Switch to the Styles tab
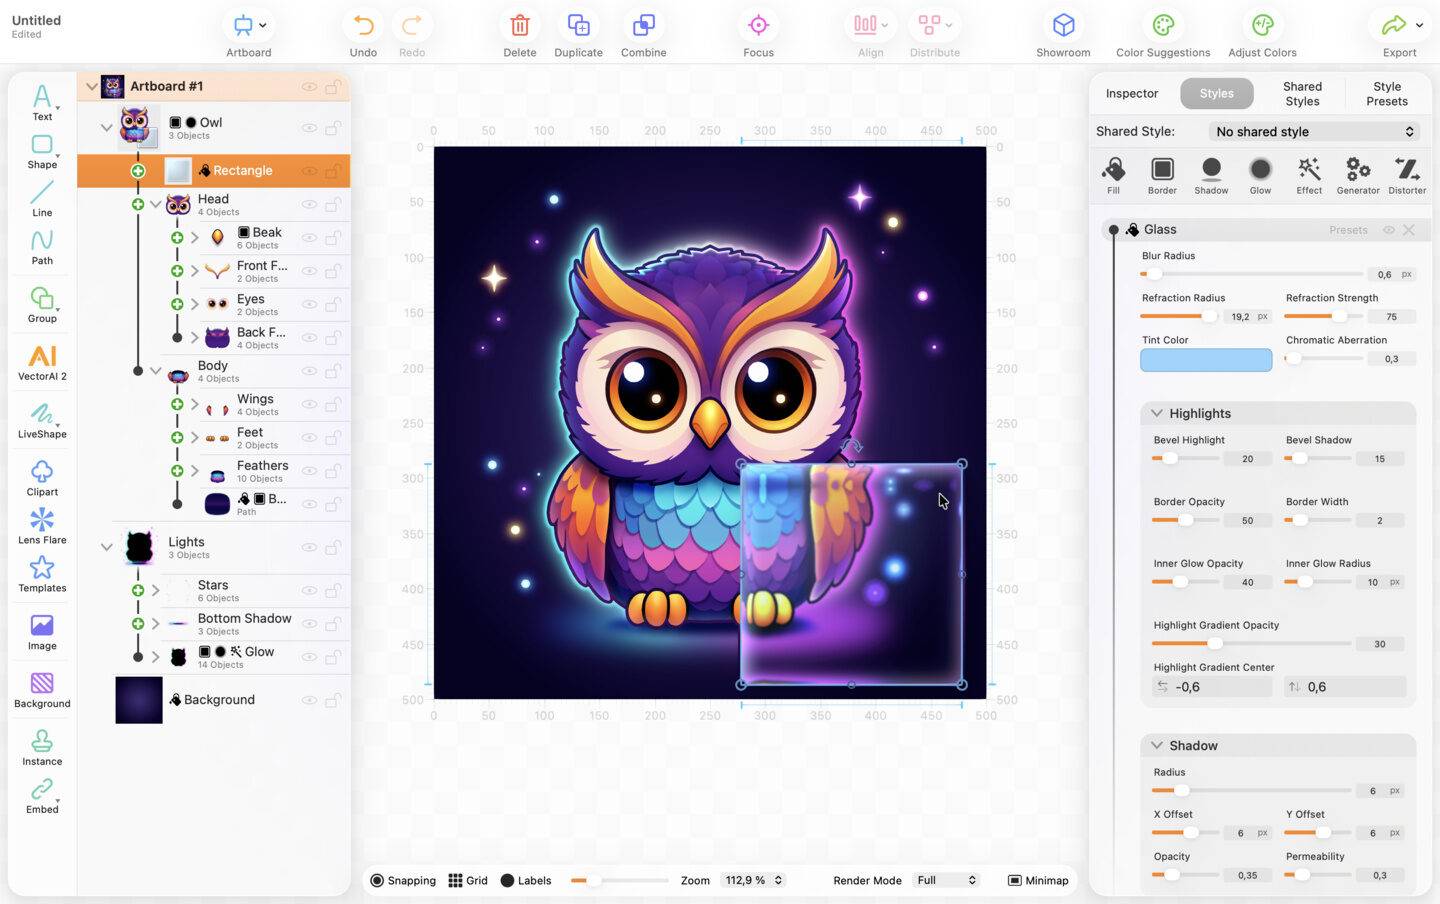This screenshot has height=904, width=1440. pos(1216,93)
